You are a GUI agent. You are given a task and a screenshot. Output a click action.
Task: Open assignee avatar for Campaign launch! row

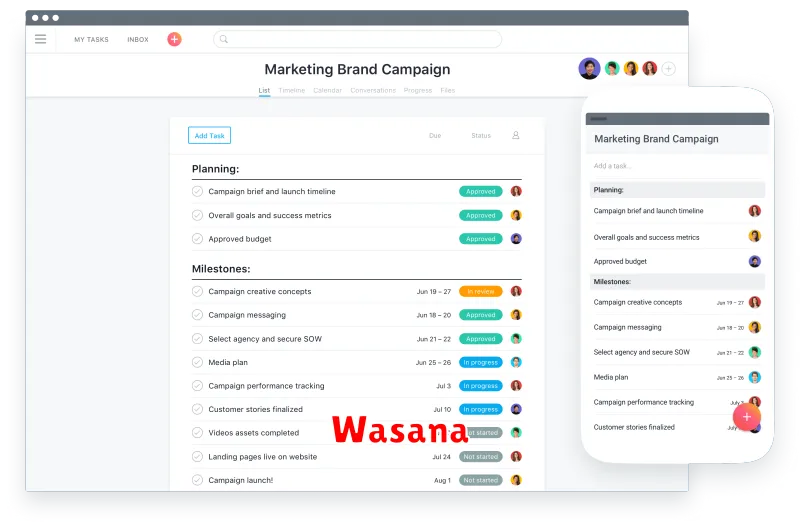516,480
